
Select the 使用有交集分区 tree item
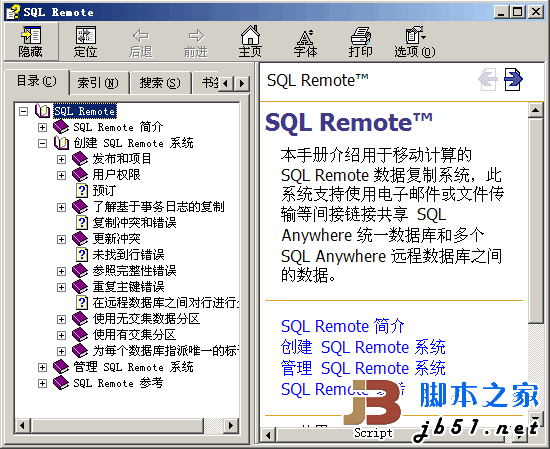point(134,335)
